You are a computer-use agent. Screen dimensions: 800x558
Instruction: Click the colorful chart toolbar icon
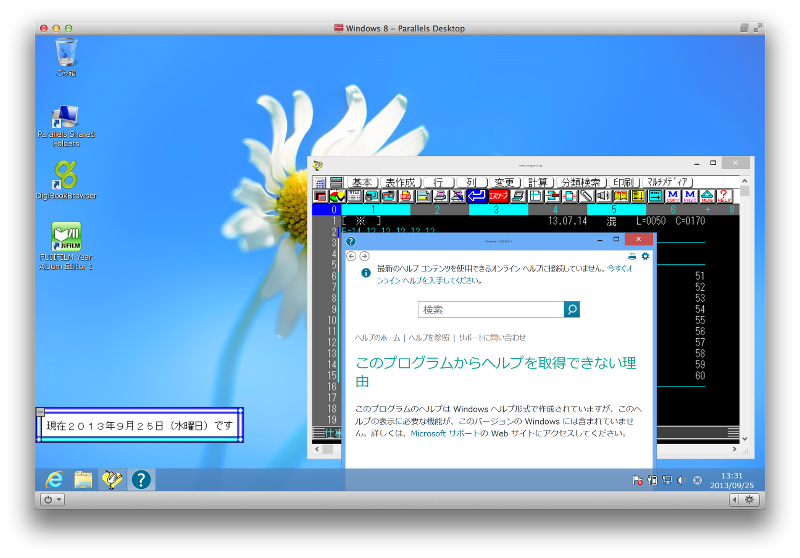point(337,196)
